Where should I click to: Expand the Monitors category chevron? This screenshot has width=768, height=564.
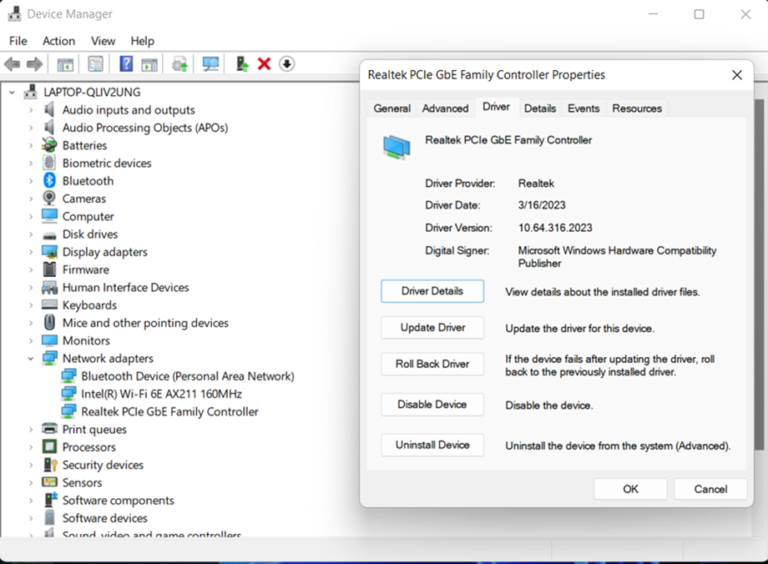[x=31, y=340]
